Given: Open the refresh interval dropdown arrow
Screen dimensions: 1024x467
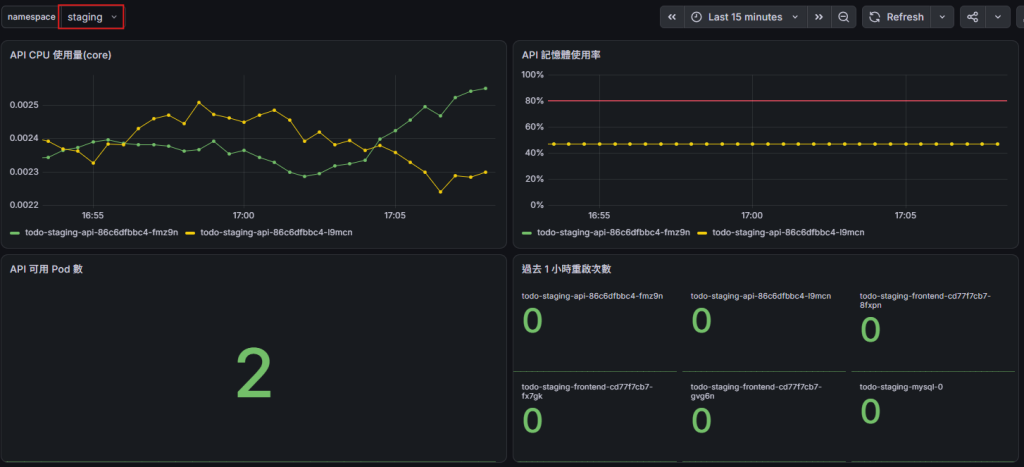Looking at the screenshot, I should click(x=942, y=17).
